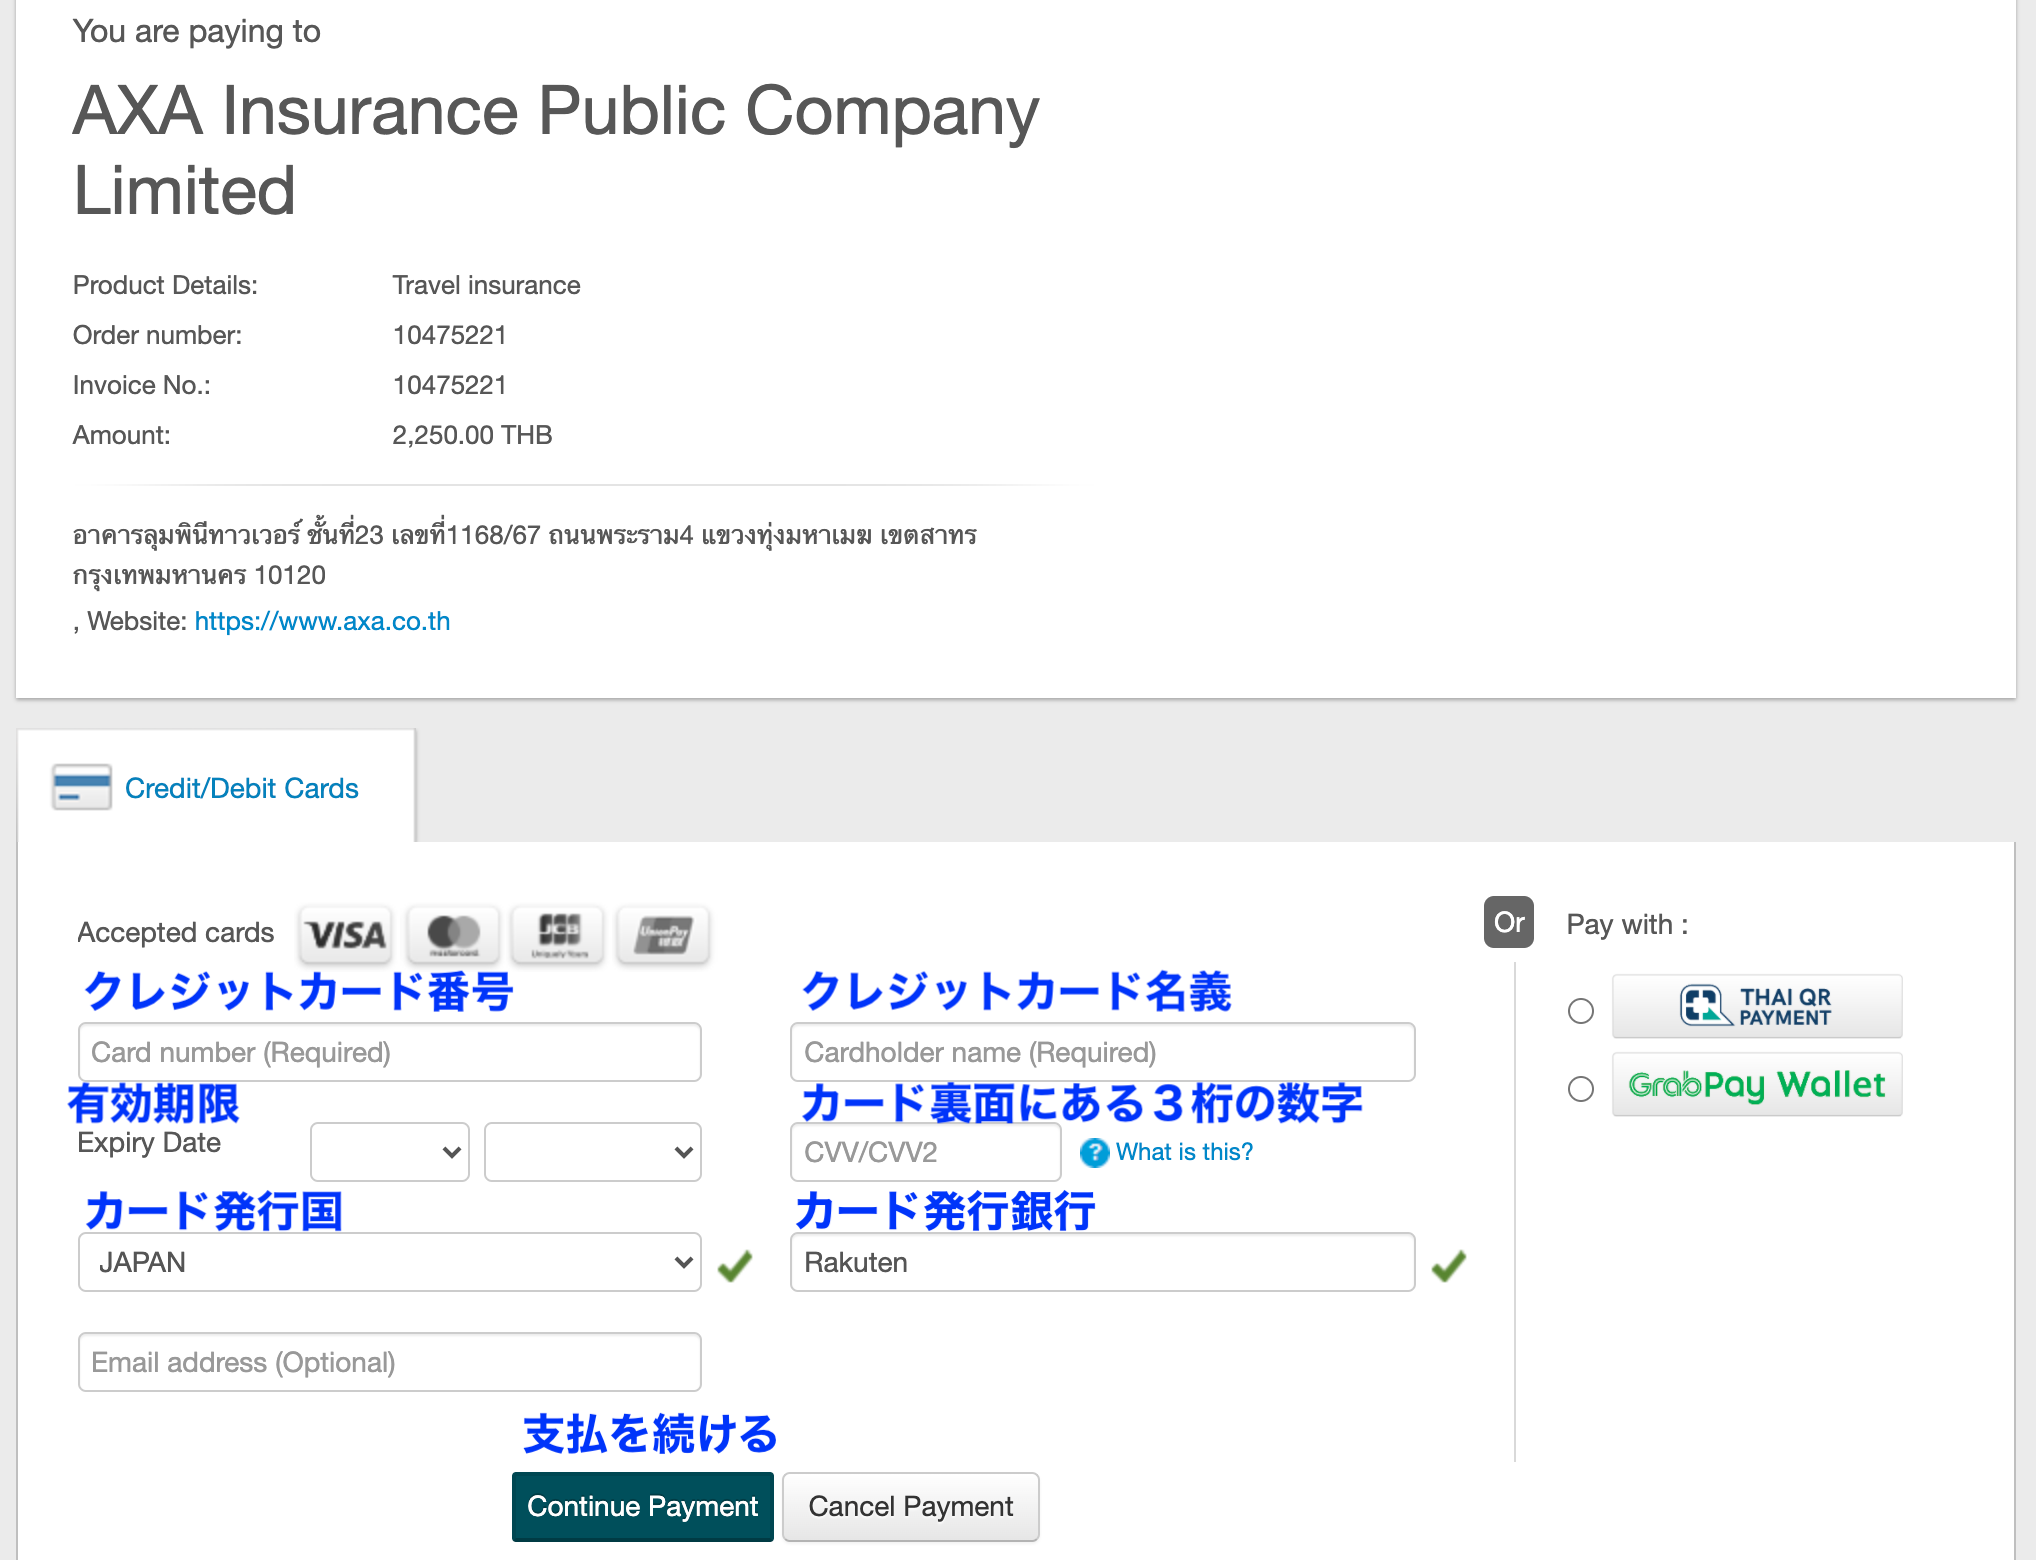Click the green checkmark beside JAPAN dropdown
Viewport: 2036px width, 1560px height.
[735, 1265]
